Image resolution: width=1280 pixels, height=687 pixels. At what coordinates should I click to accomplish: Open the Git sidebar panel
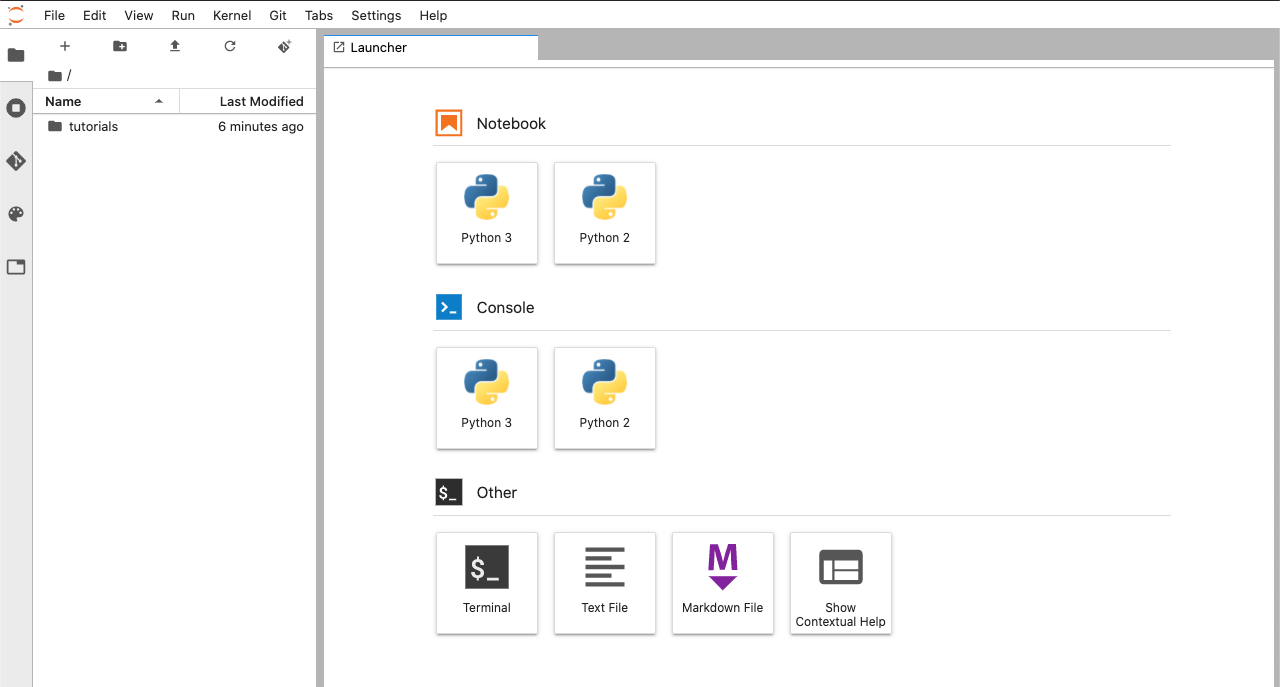(16, 161)
